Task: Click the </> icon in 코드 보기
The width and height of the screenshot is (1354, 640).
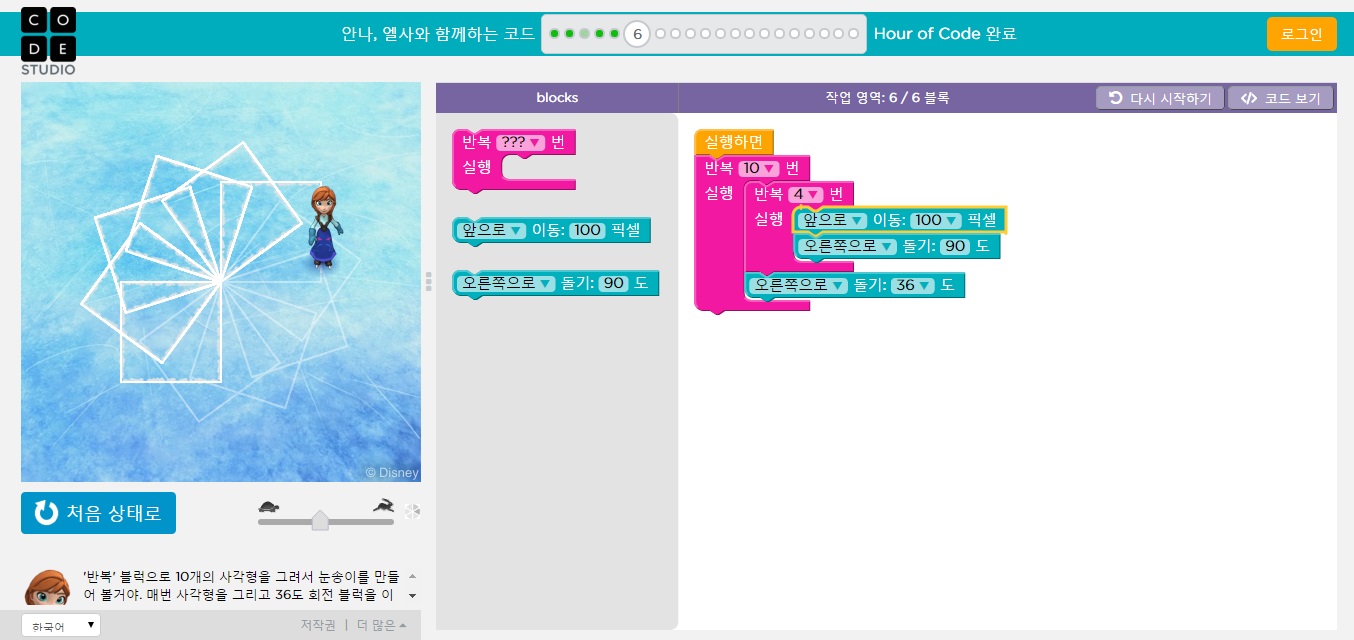Action: [x=1247, y=98]
